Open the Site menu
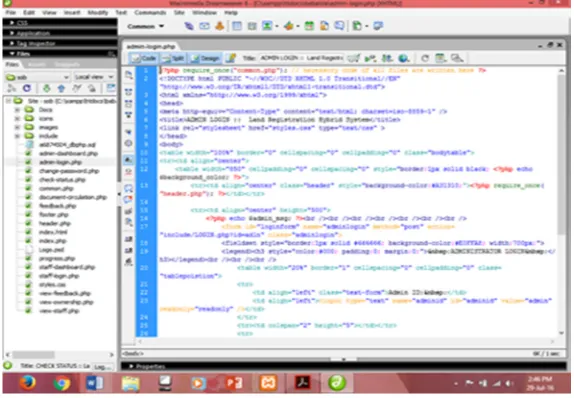Screen dimensions: 574x398 [x=179, y=12]
